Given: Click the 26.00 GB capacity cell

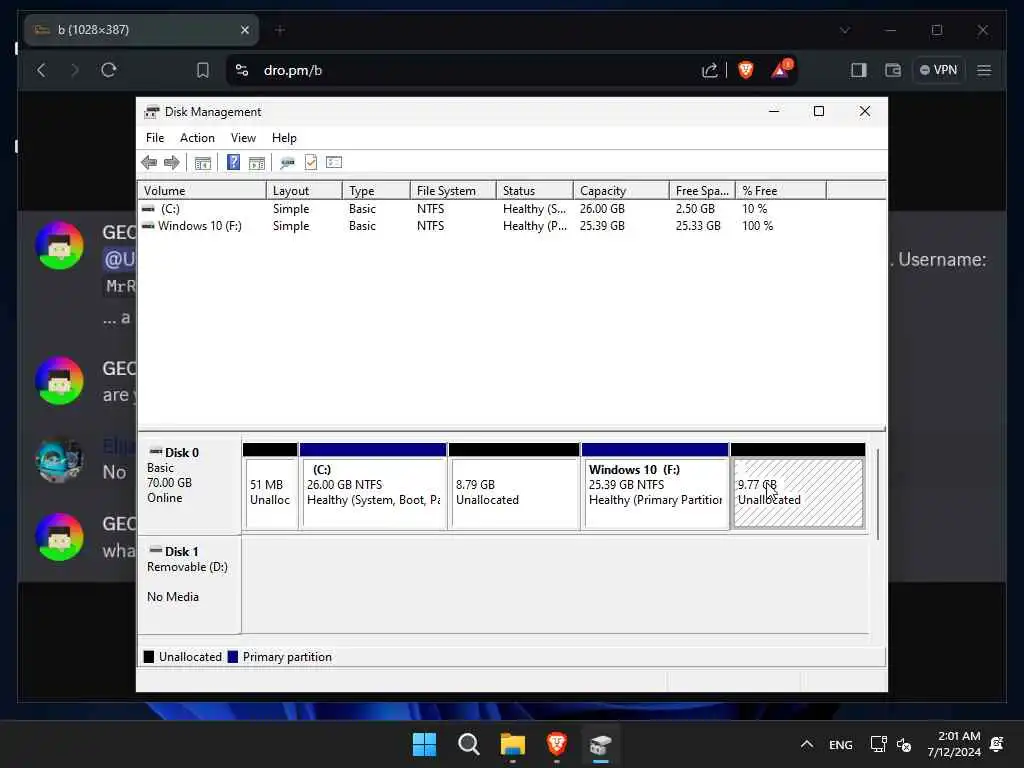Looking at the screenshot, I should [x=602, y=209].
